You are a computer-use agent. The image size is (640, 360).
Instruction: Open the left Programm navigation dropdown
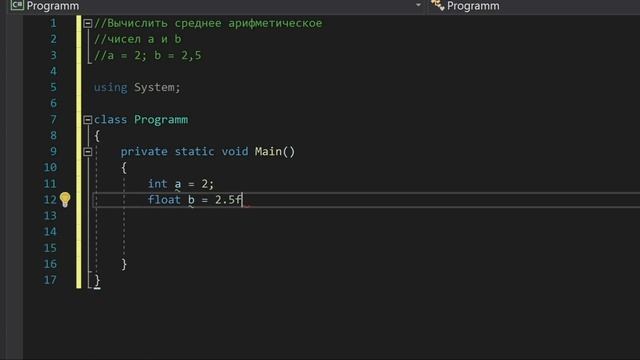[216, 6]
